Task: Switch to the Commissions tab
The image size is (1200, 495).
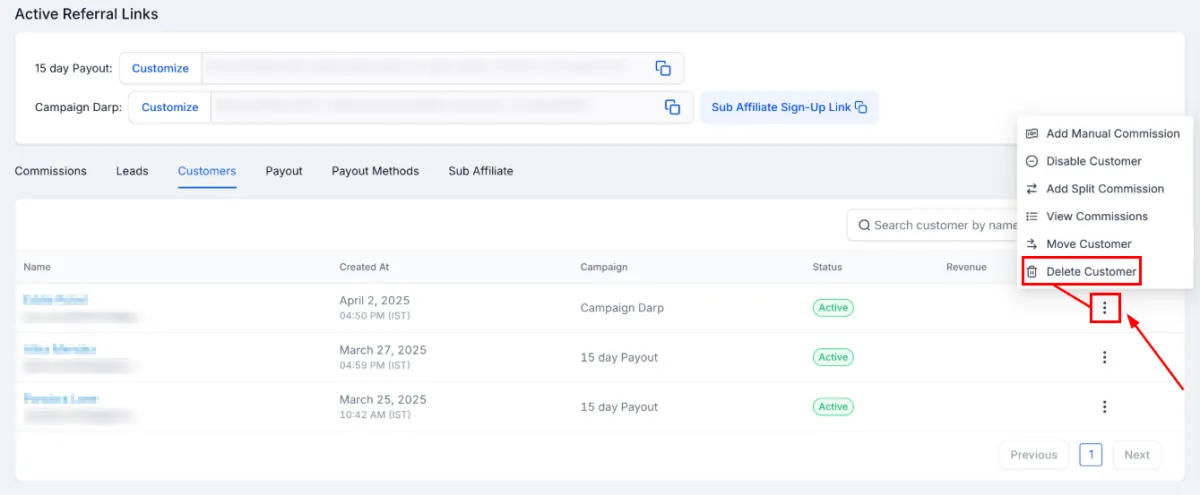Action: coord(51,171)
